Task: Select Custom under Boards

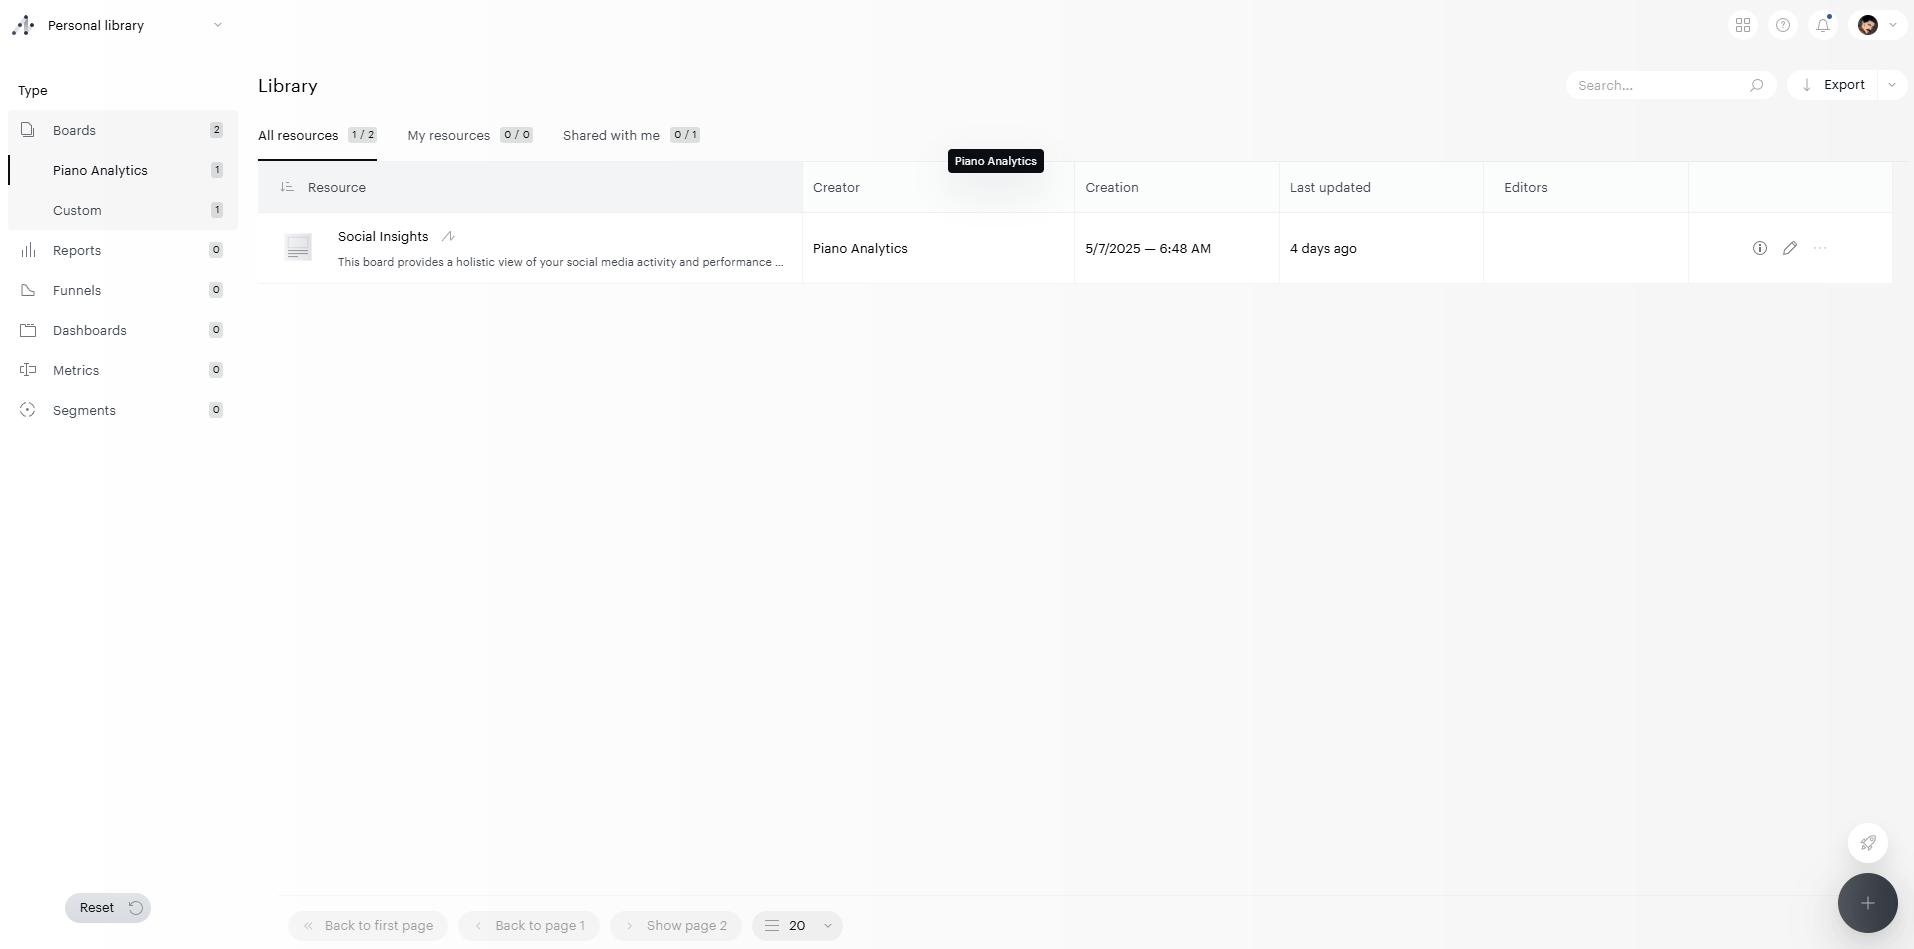Action: 77,210
